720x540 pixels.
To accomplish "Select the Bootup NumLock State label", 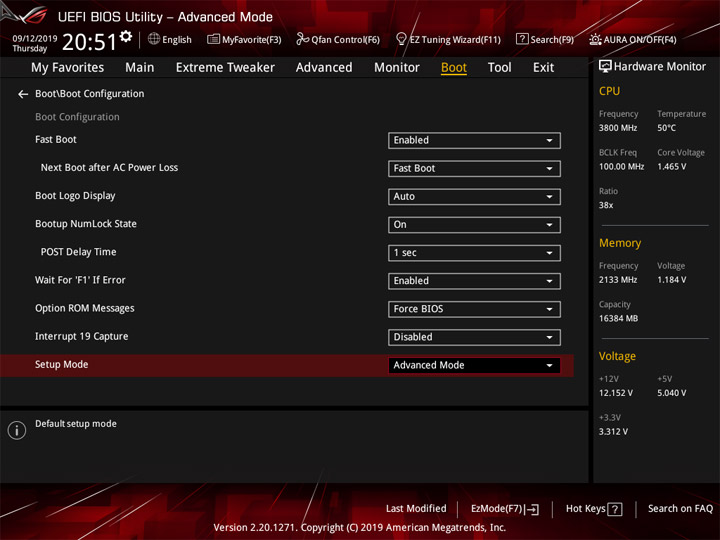I will tap(86, 224).
